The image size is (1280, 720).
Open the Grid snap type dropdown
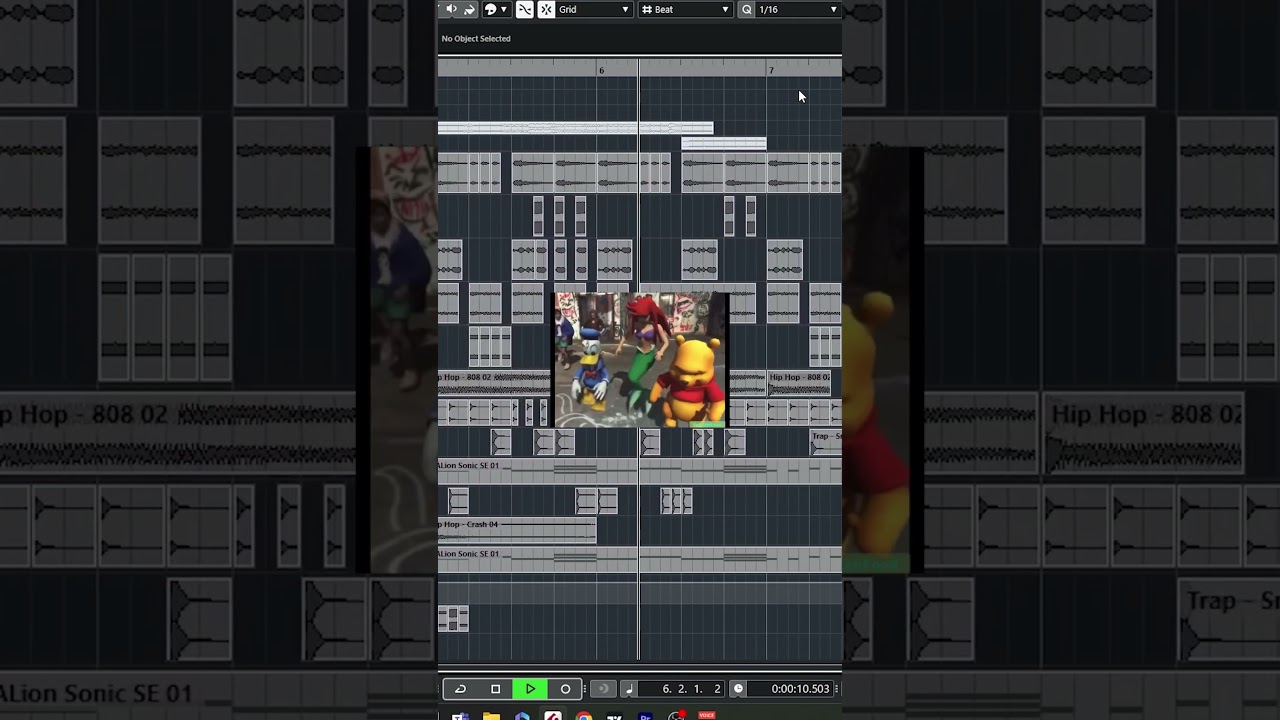594,9
